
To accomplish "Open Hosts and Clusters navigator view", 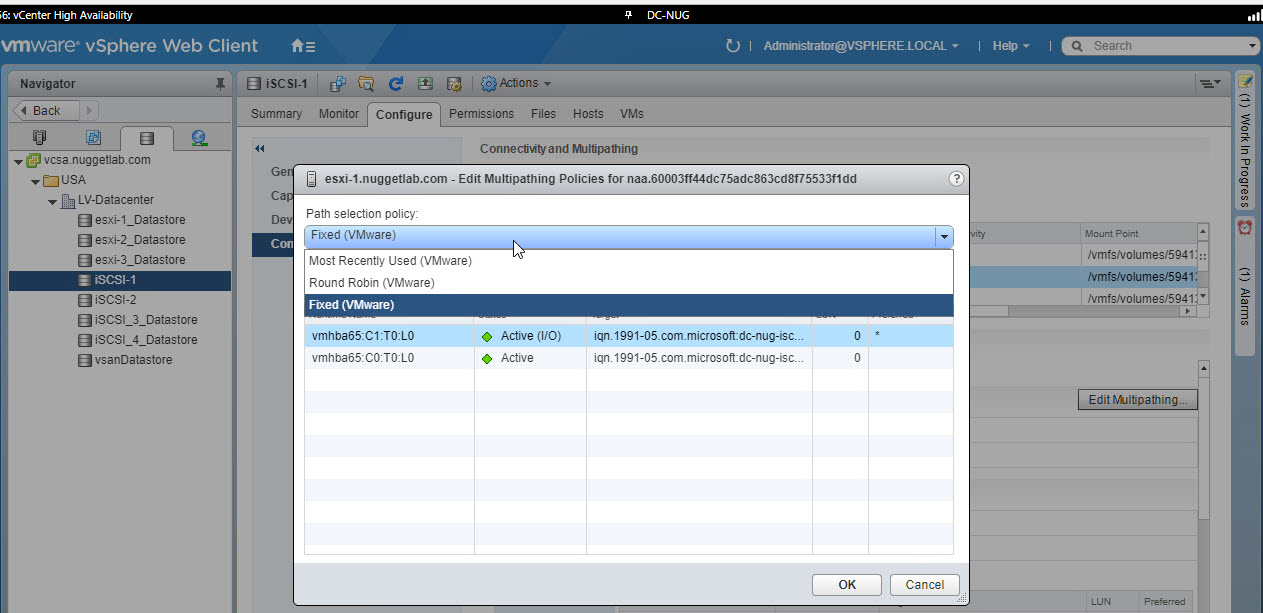I will [x=40, y=138].
